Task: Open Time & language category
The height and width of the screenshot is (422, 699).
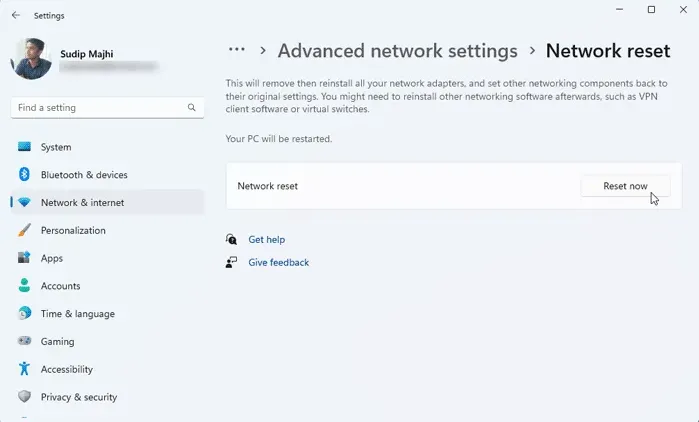Action: pyautogui.click(x=107, y=314)
